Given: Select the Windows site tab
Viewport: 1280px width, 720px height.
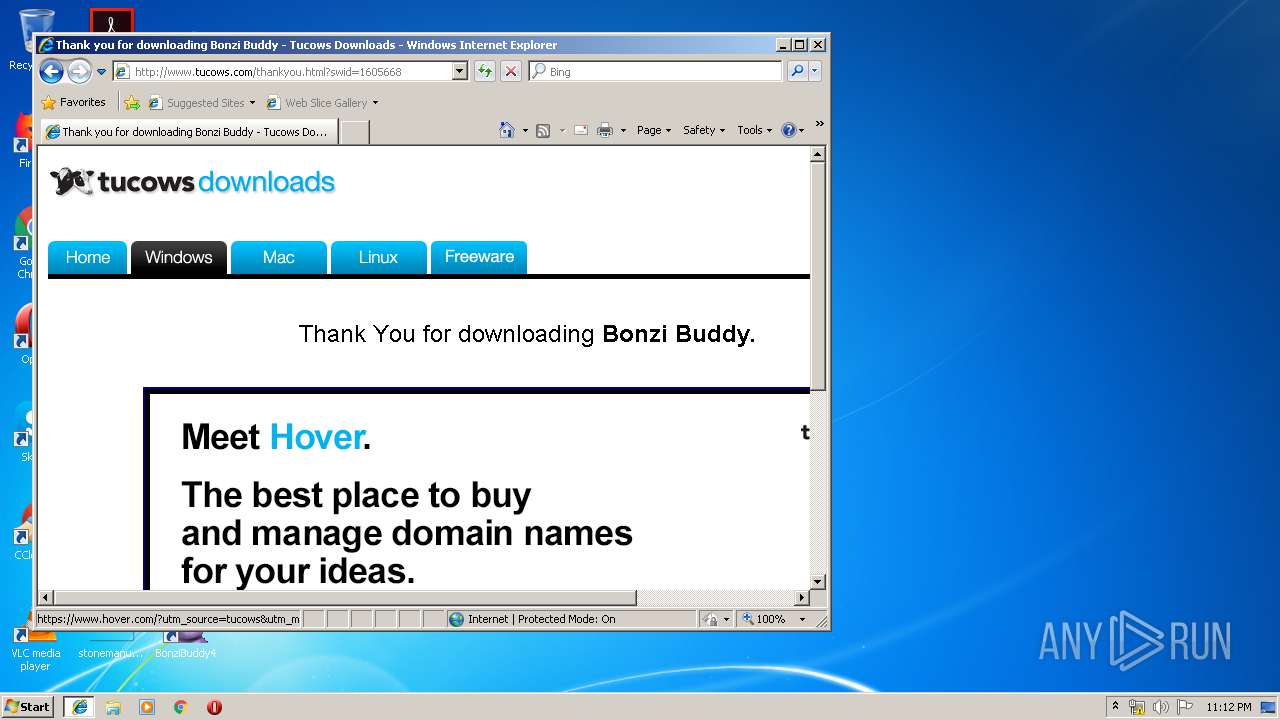Looking at the screenshot, I should tap(179, 257).
